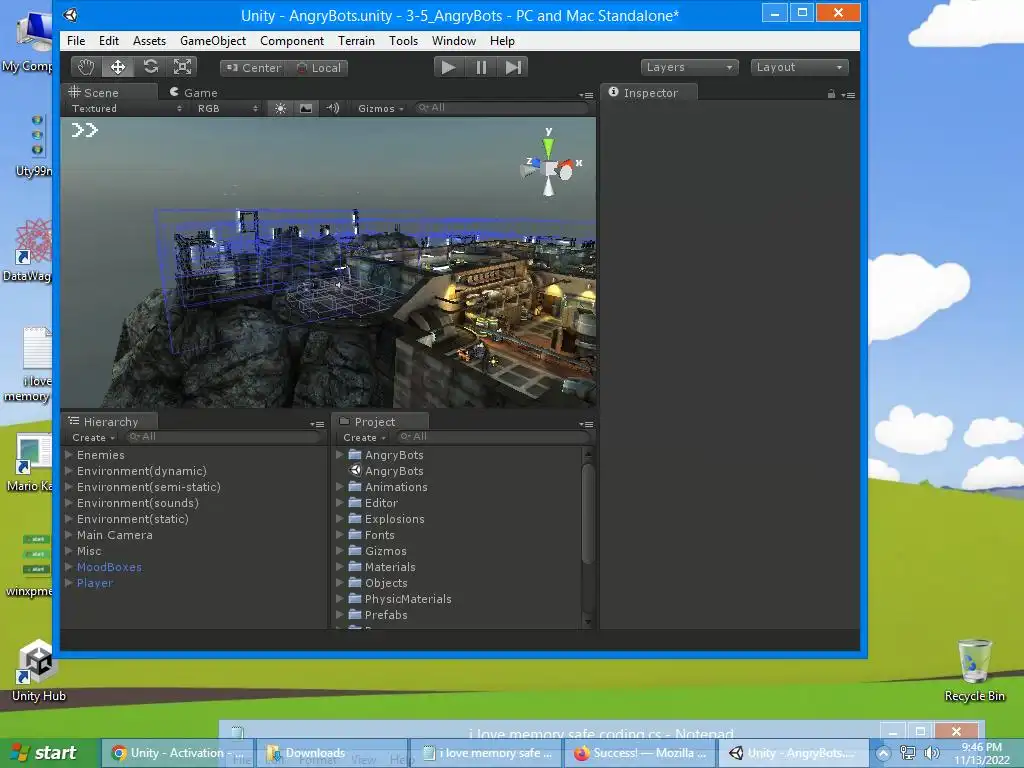Switch to the Game tab

pos(194,93)
